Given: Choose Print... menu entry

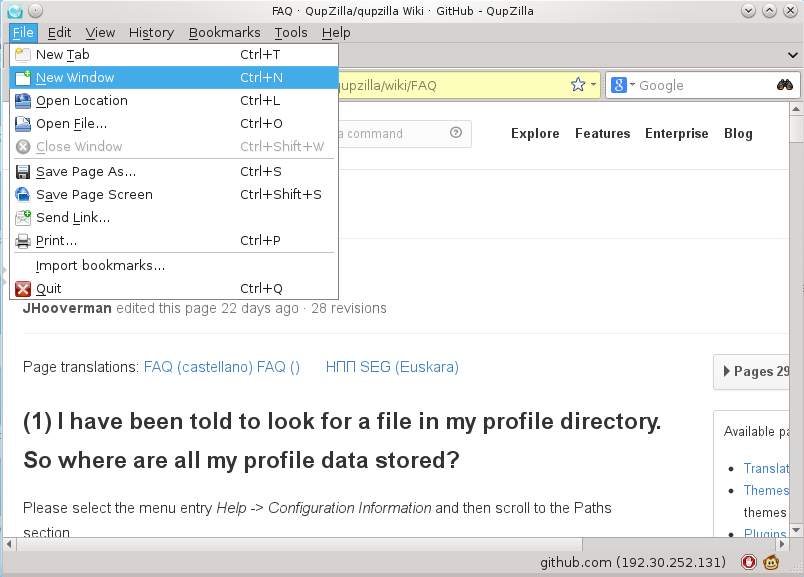Looking at the screenshot, I should coord(174,241).
